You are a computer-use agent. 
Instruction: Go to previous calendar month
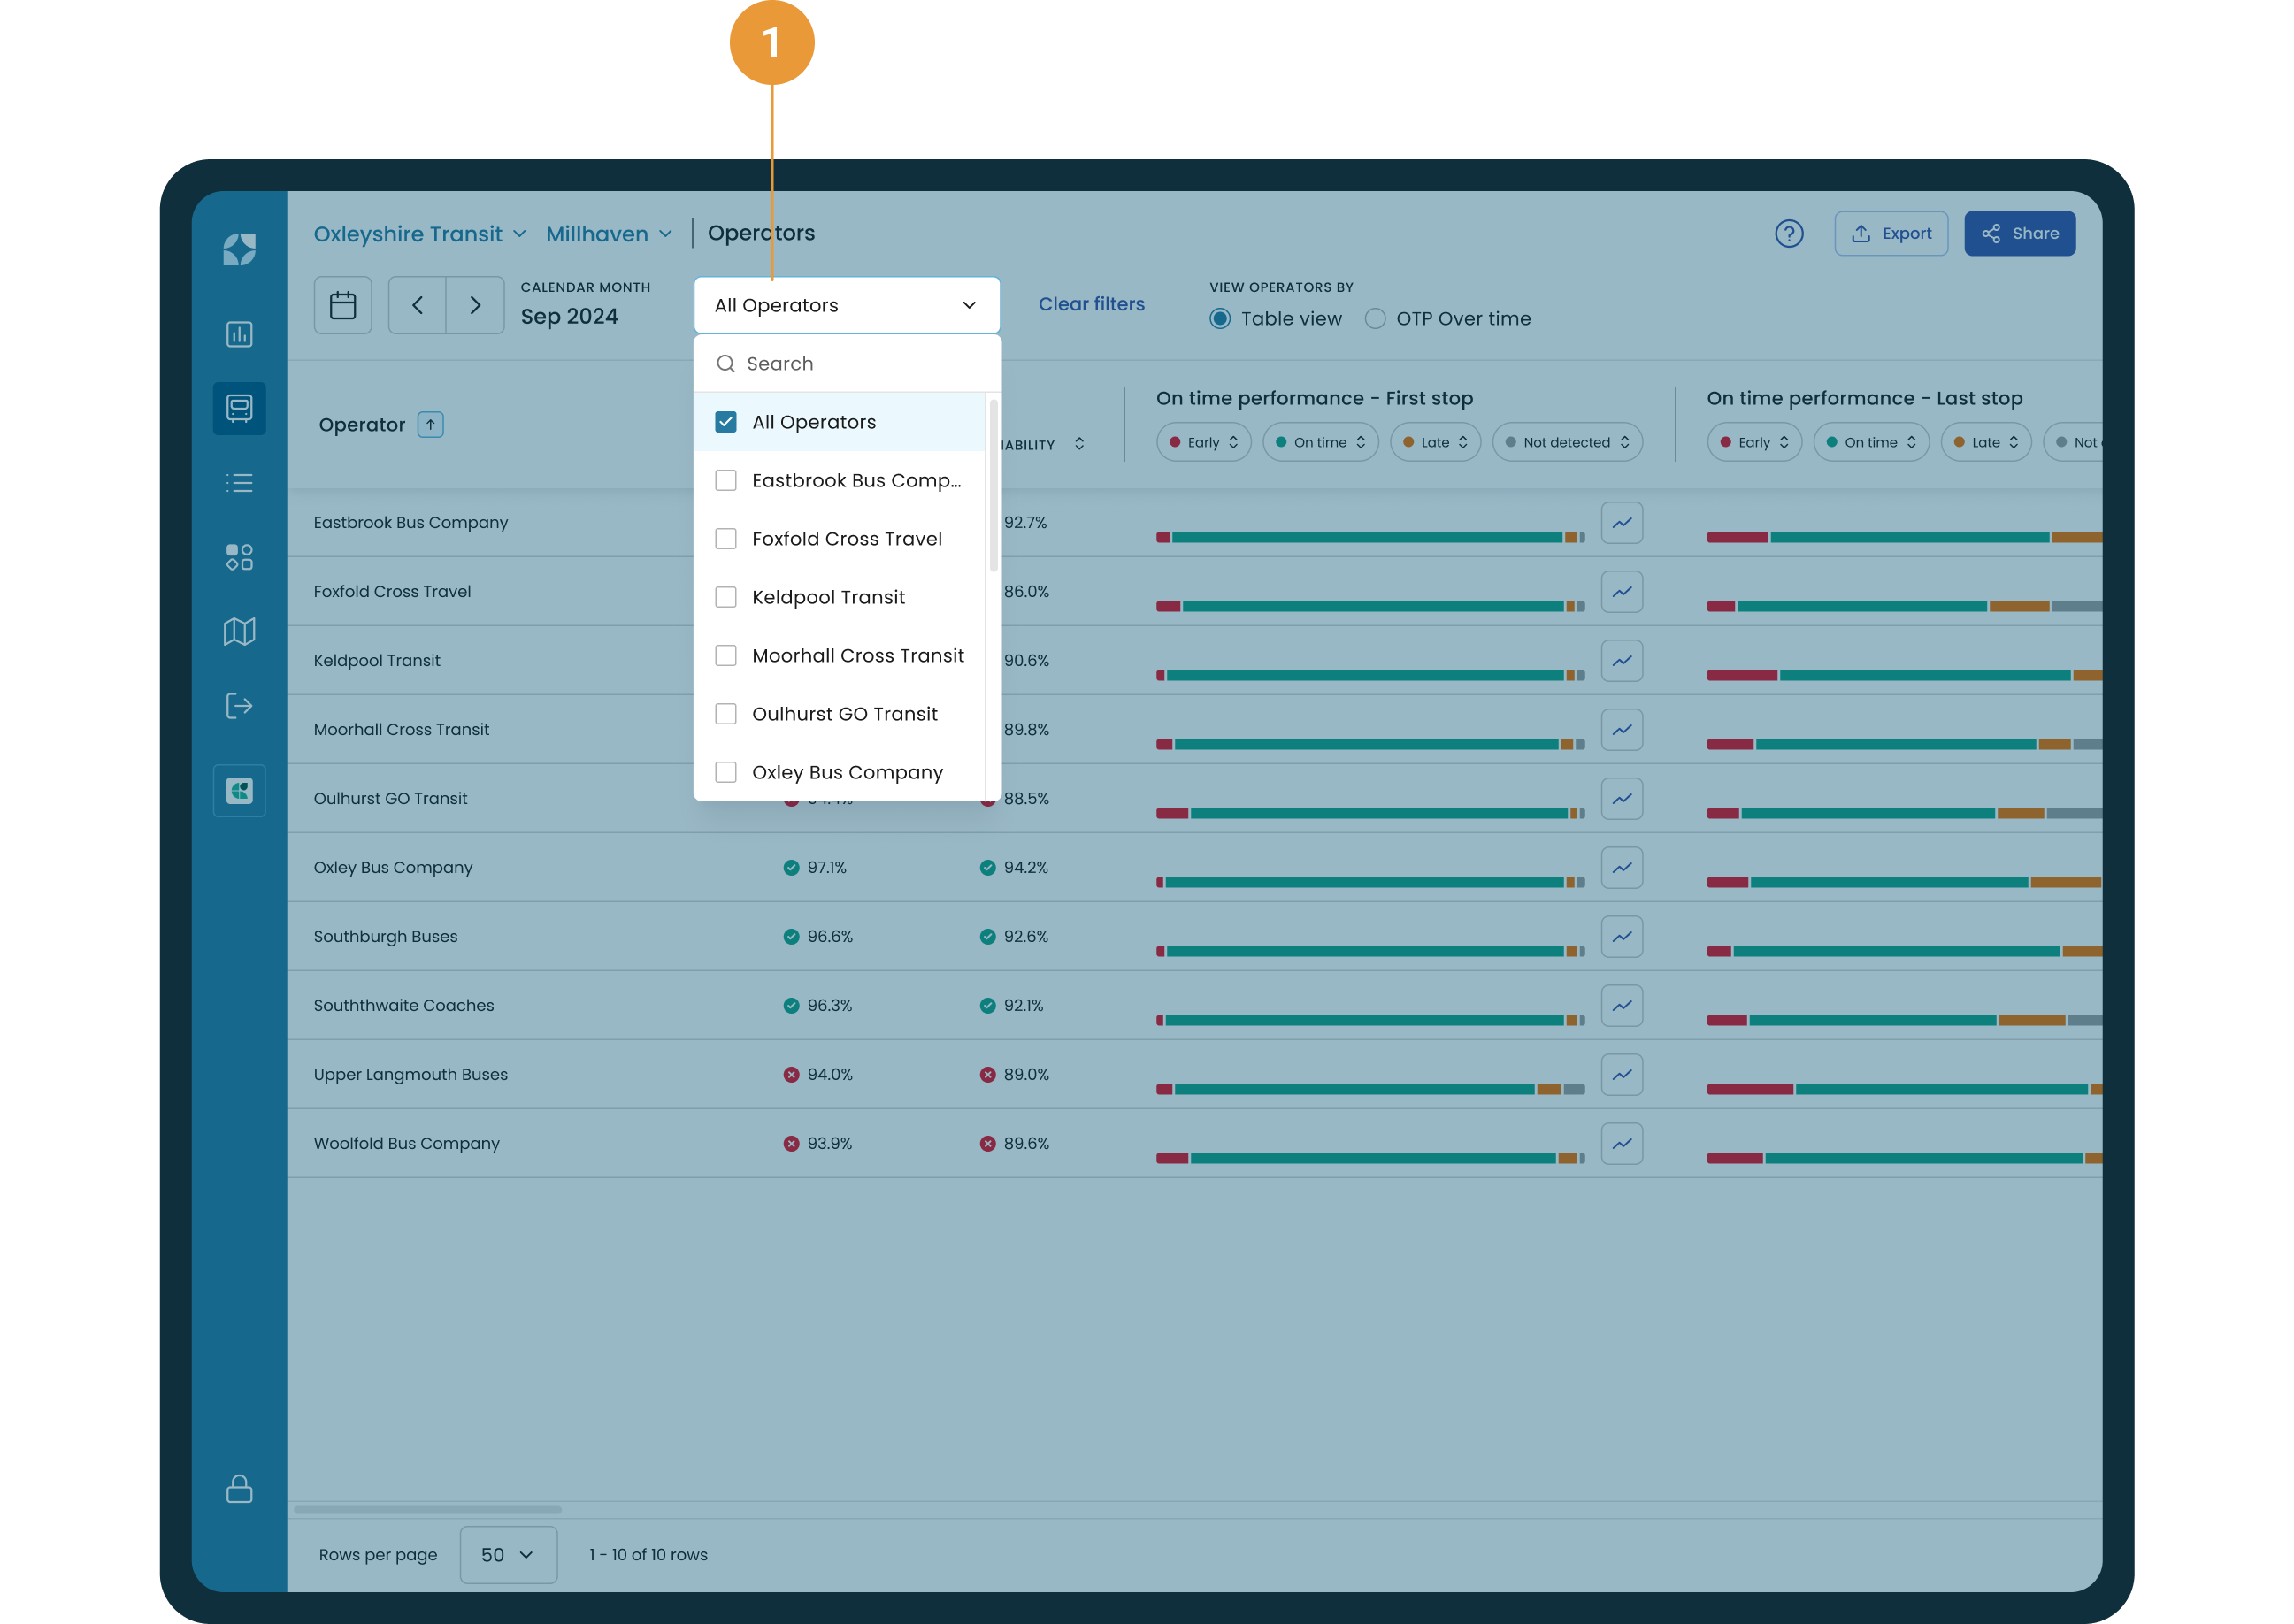click(x=417, y=305)
